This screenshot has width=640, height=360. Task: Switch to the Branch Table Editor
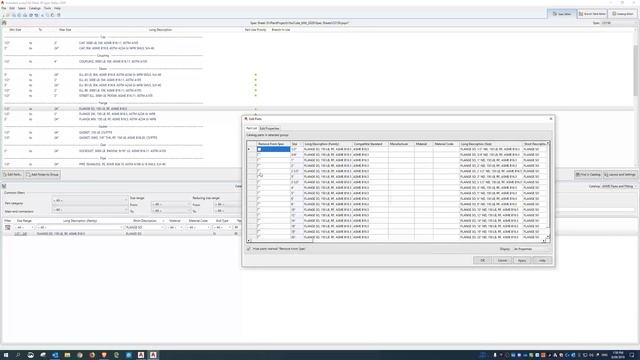pos(592,14)
